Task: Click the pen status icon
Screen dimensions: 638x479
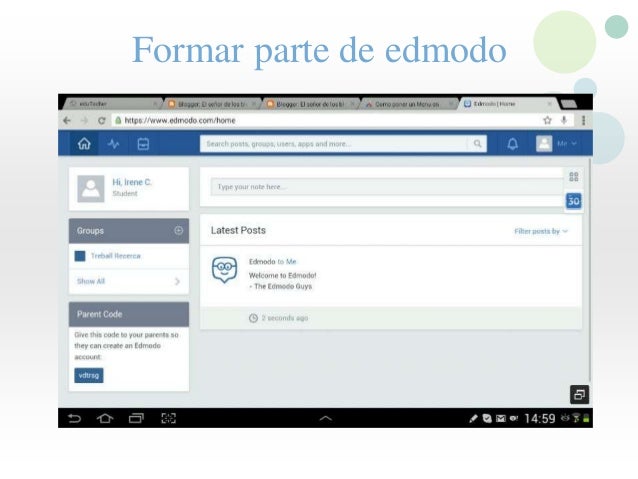Action: click(473, 418)
